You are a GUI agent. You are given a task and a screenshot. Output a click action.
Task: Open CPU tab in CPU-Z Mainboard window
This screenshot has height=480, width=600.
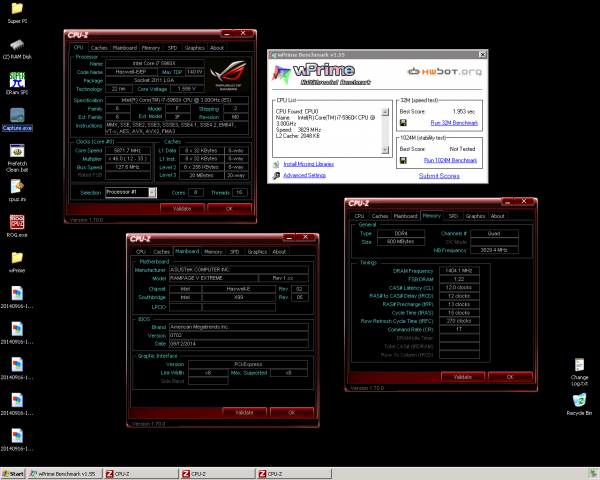(x=141, y=252)
